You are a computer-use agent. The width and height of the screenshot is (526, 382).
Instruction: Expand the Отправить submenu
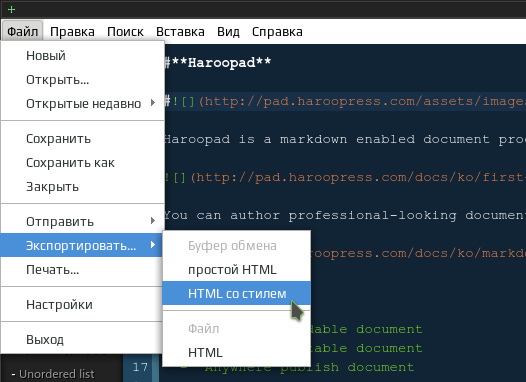83,222
